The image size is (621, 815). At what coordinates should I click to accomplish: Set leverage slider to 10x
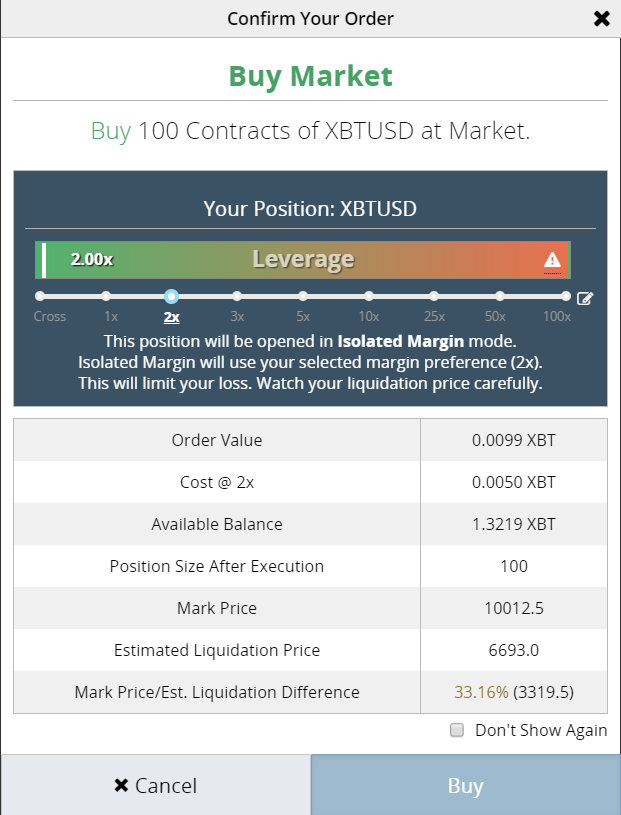368,296
